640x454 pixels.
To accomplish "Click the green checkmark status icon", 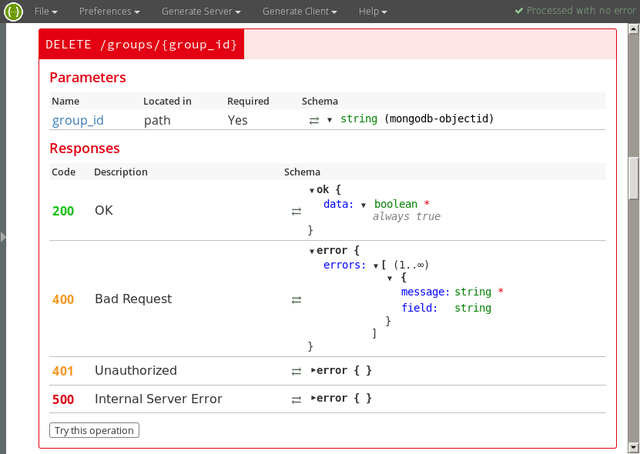I will [519, 11].
